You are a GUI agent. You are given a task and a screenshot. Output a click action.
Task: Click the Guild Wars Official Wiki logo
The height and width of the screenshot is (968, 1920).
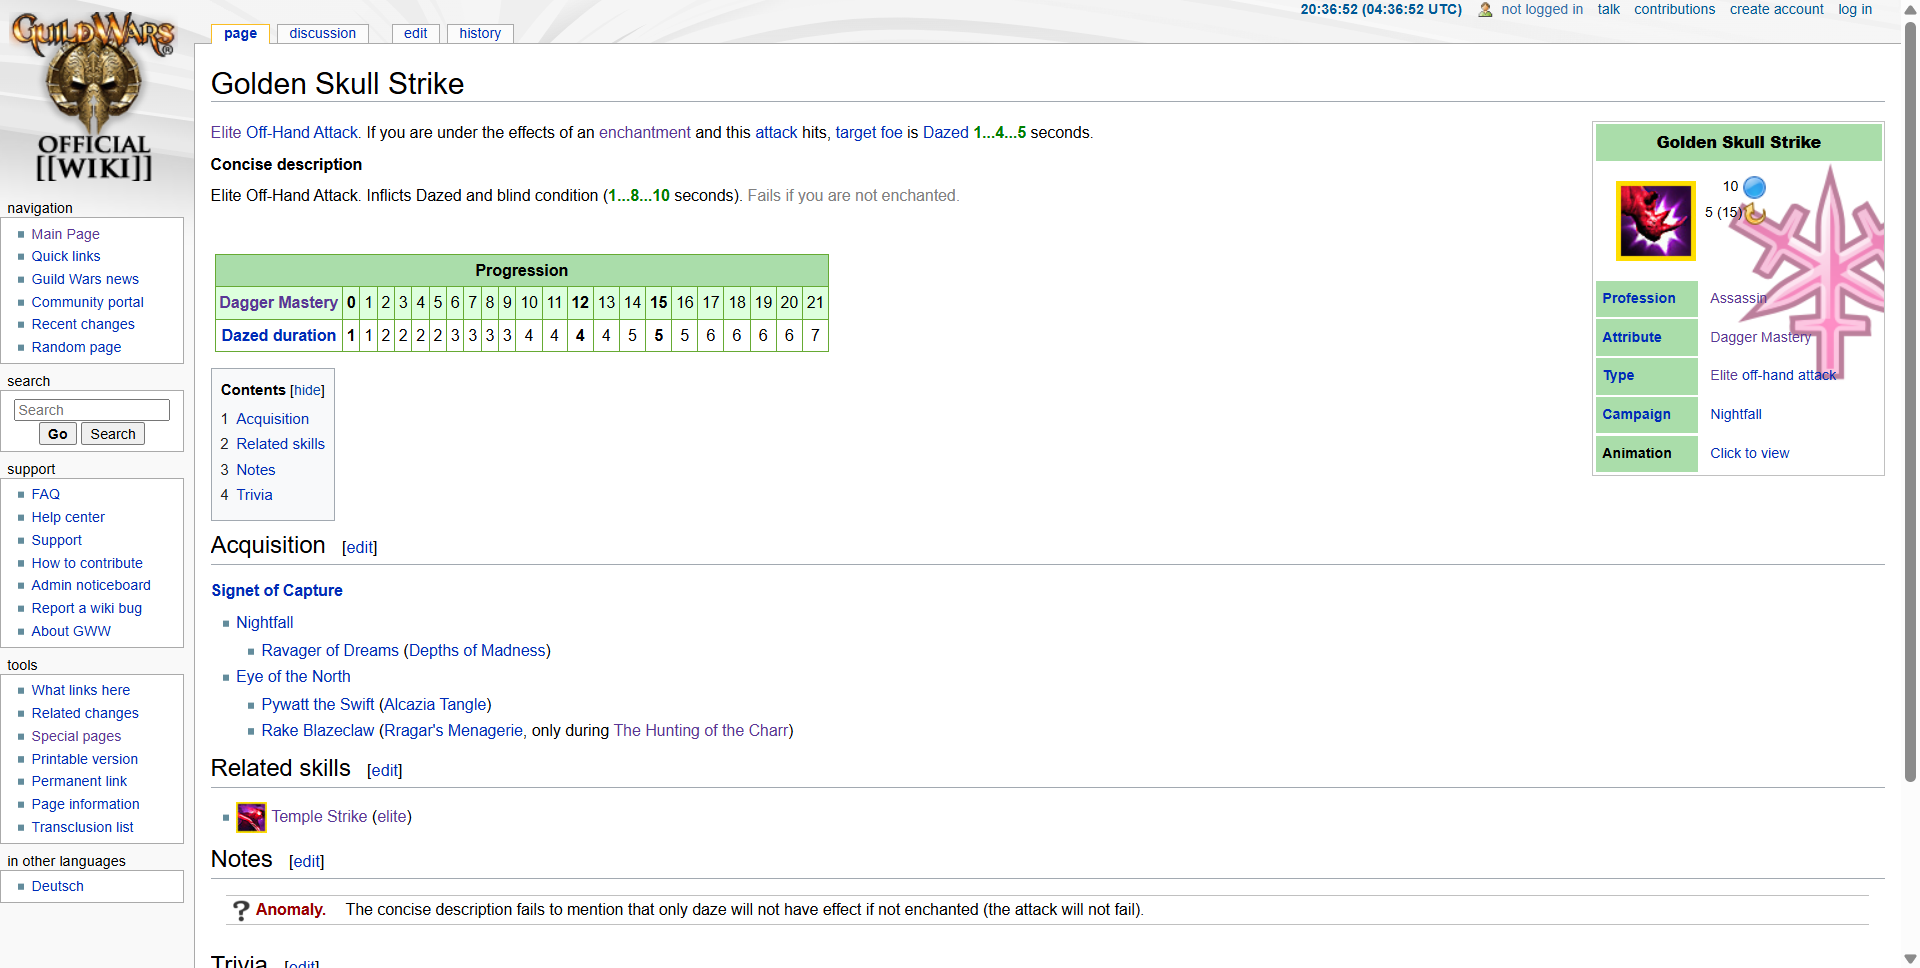[x=93, y=97]
